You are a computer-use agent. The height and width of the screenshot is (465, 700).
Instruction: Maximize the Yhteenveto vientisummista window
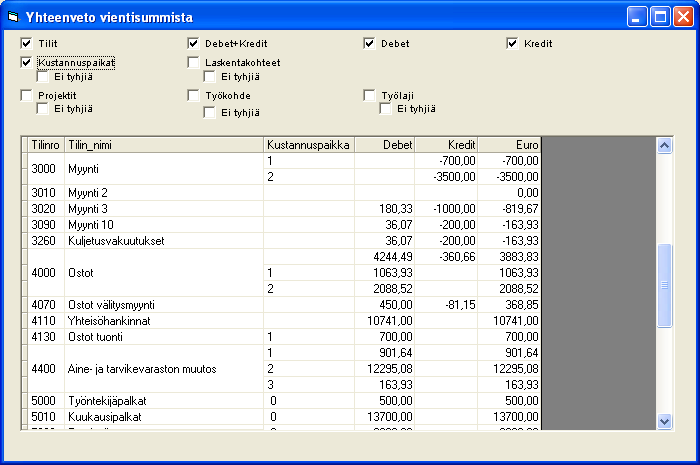click(x=660, y=17)
